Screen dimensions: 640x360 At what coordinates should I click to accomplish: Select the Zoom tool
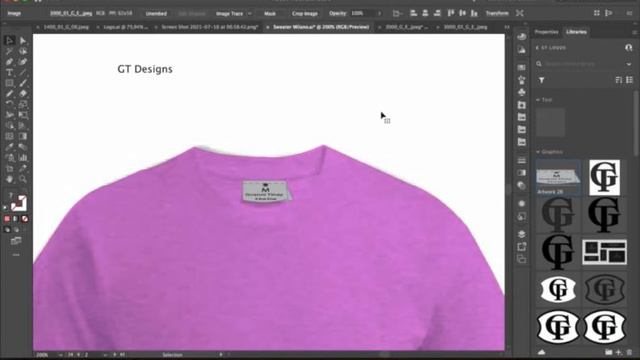(23, 179)
